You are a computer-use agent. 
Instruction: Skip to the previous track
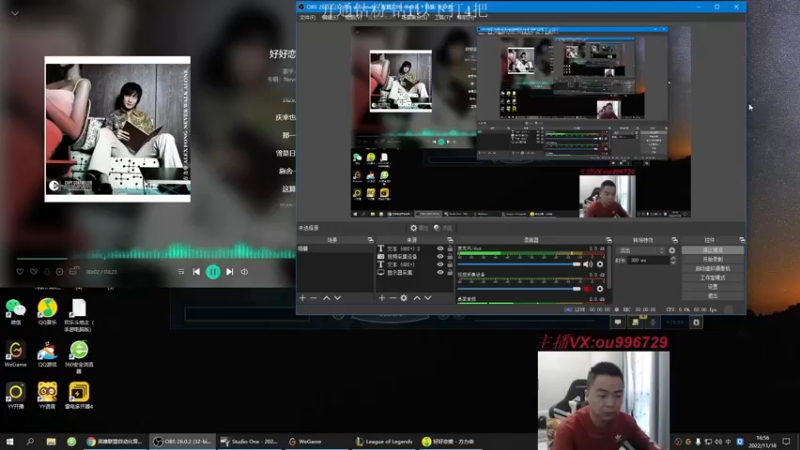(196, 272)
